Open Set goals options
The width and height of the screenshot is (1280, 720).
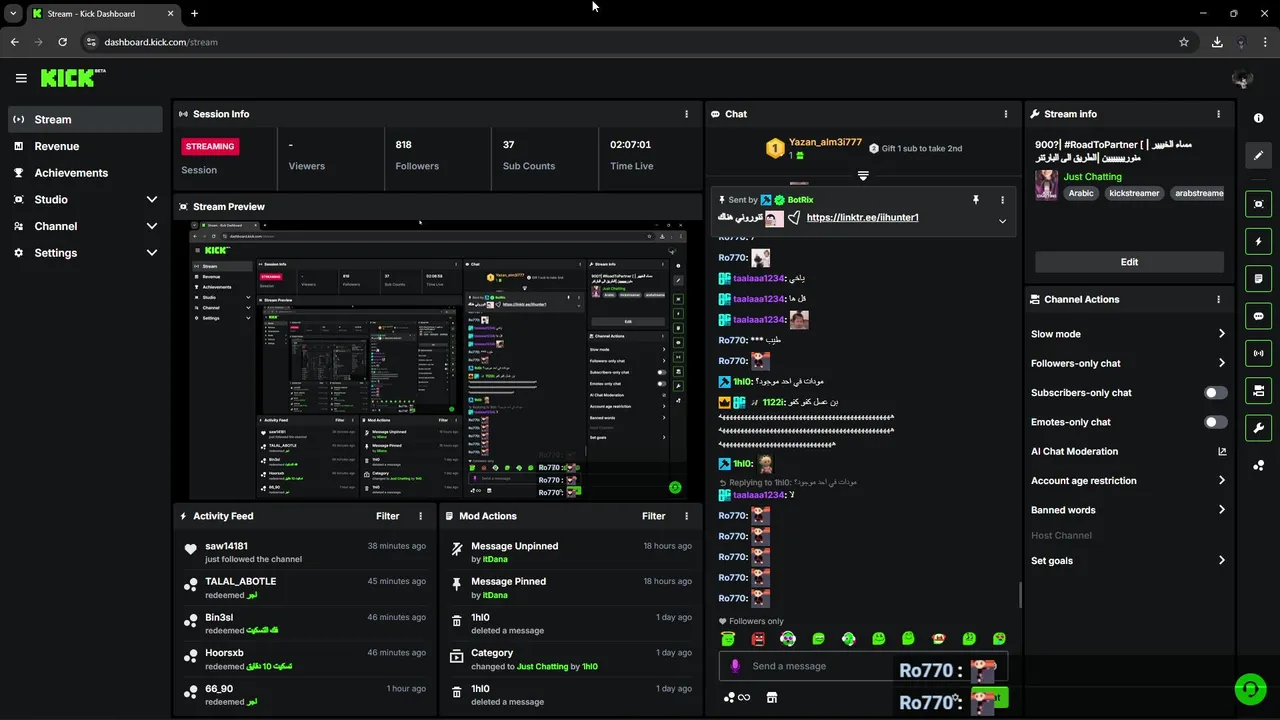(1129, 561)
